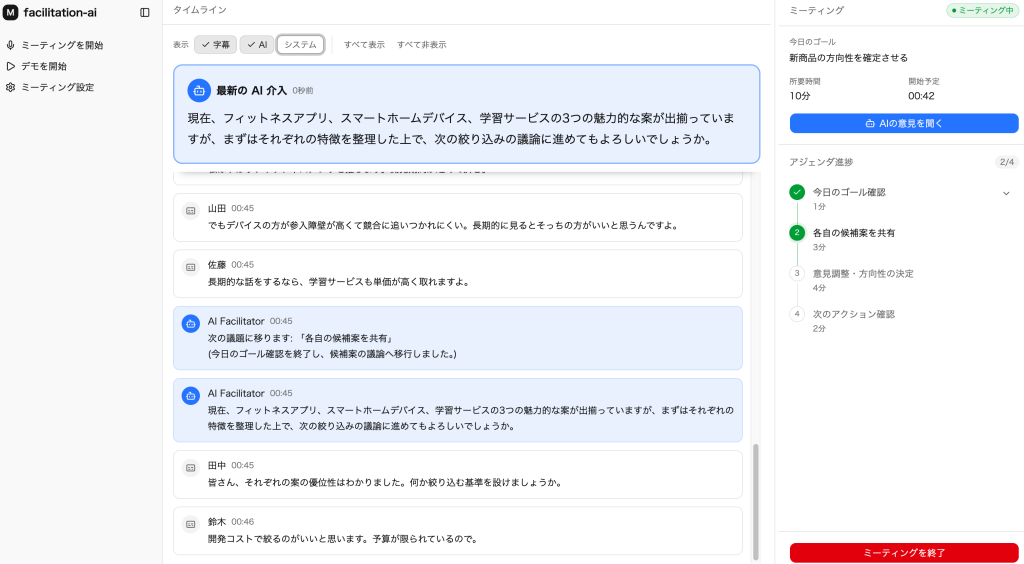The width and height of the screenshot is (1024, 564).
Task: Click the caption icon on 佐藤's message
Action: pos(191,267)
